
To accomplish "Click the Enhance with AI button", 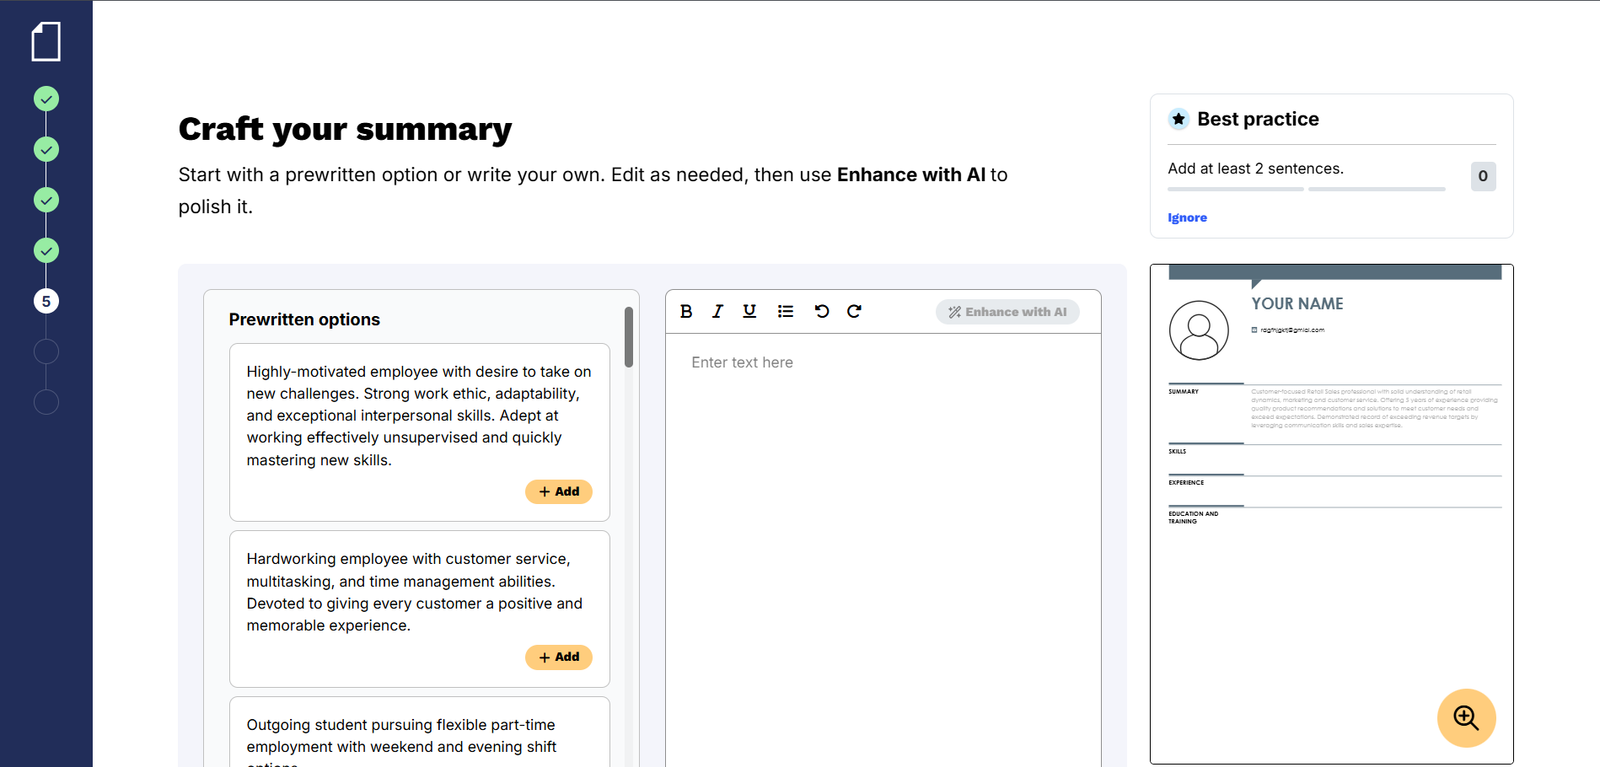I will point(1007,312).
